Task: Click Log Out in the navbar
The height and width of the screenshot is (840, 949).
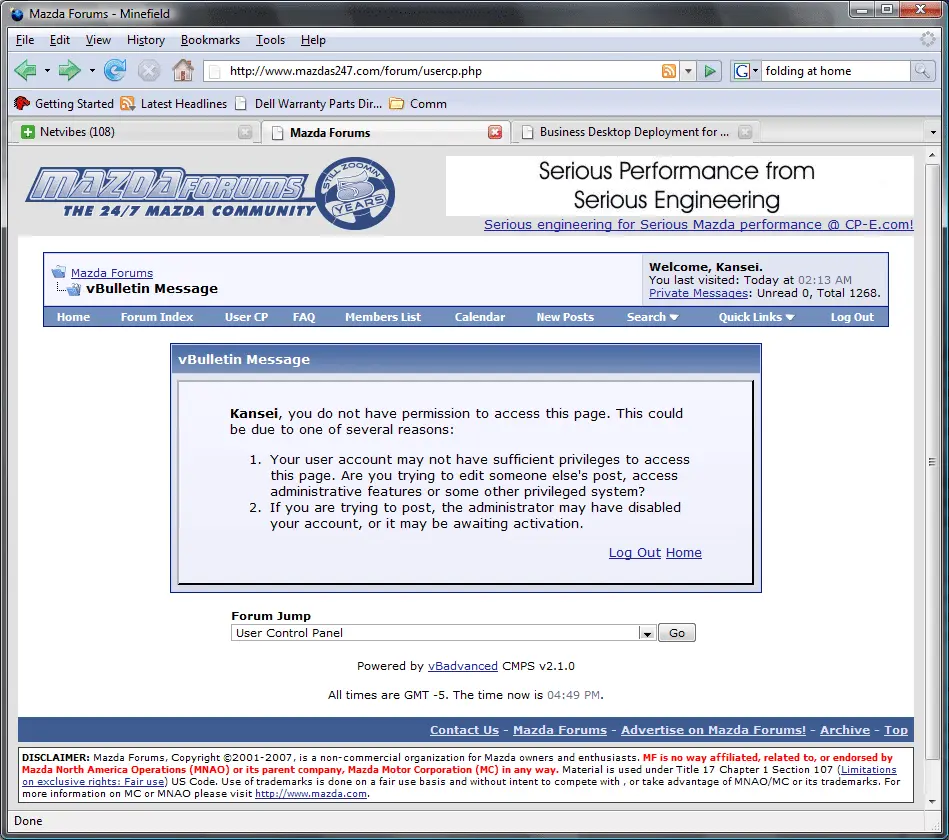Action: tap(852, 317)
